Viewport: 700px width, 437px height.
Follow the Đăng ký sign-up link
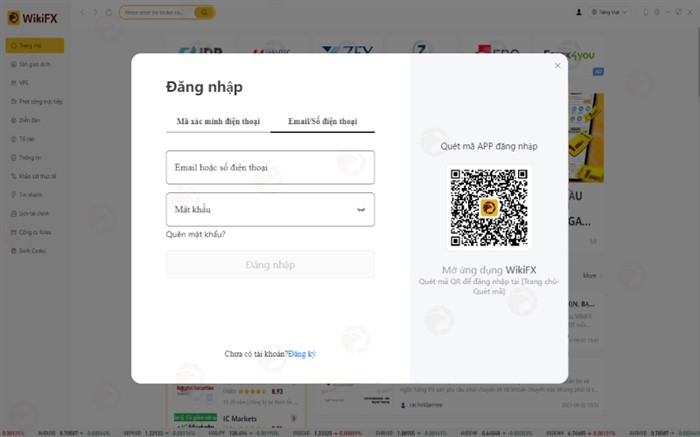(x=302, y=354)
